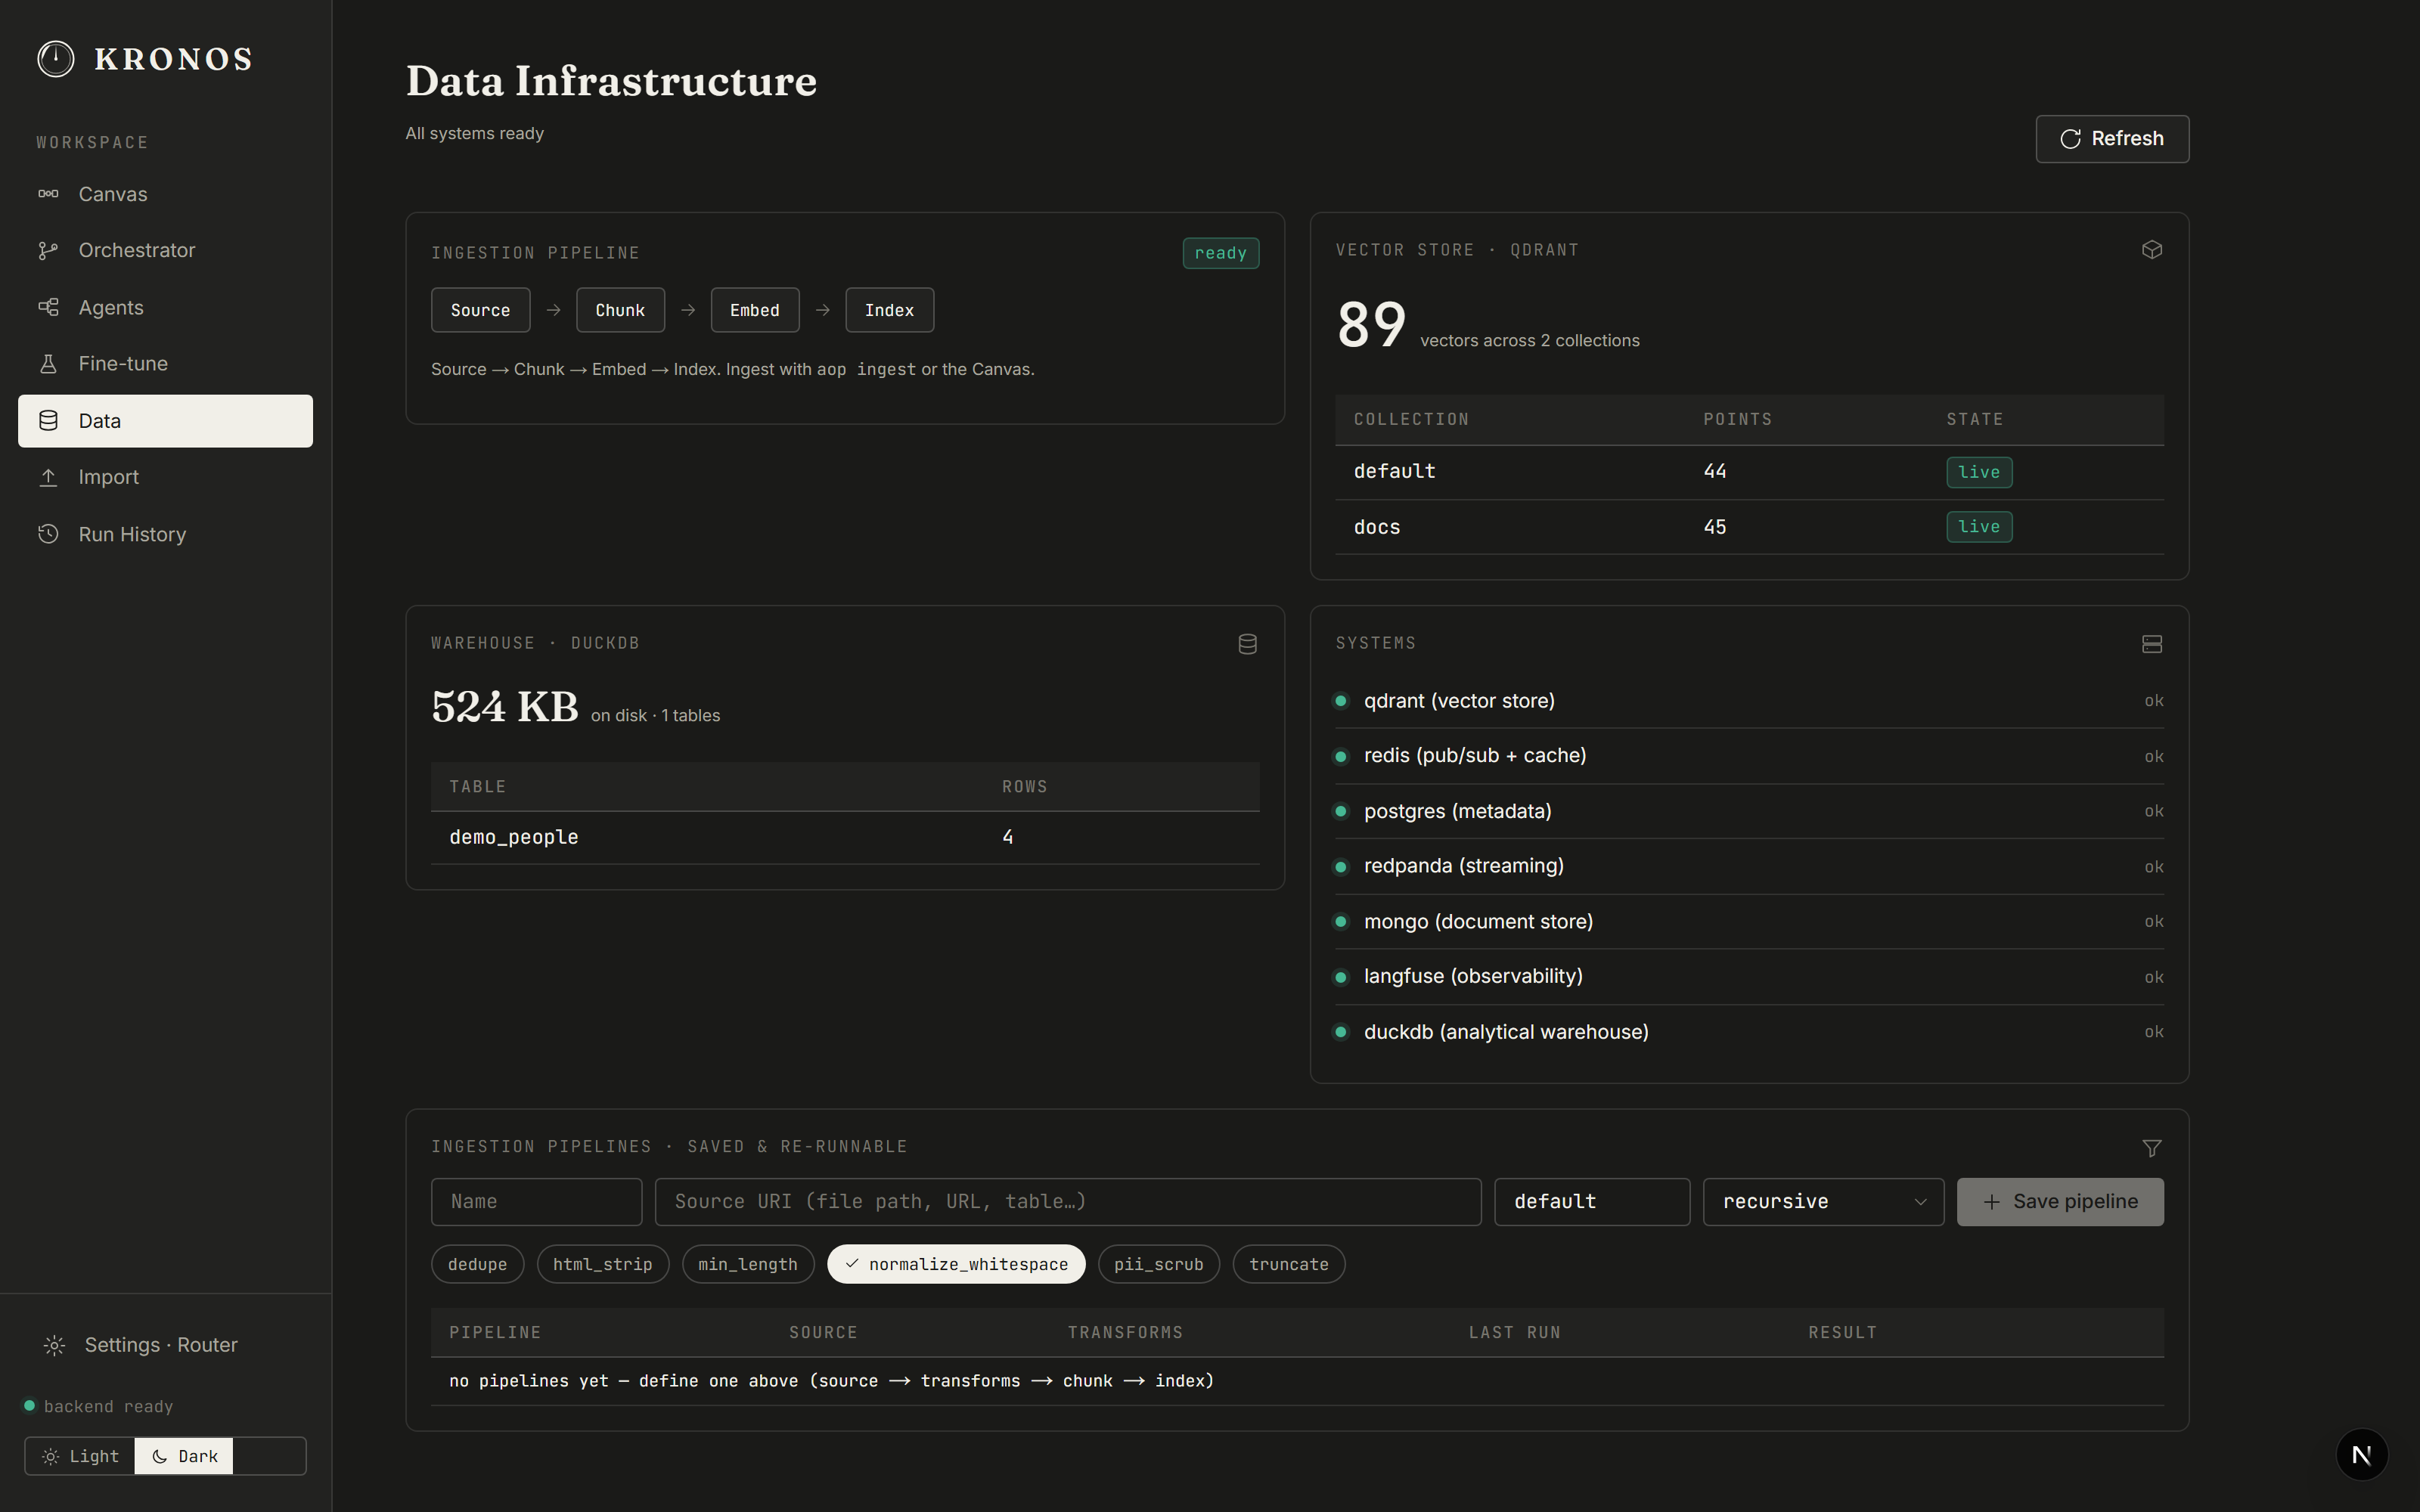The image size is (2420, 1512).
Task: Click the Agents sidebar icon
Action: 48,307
